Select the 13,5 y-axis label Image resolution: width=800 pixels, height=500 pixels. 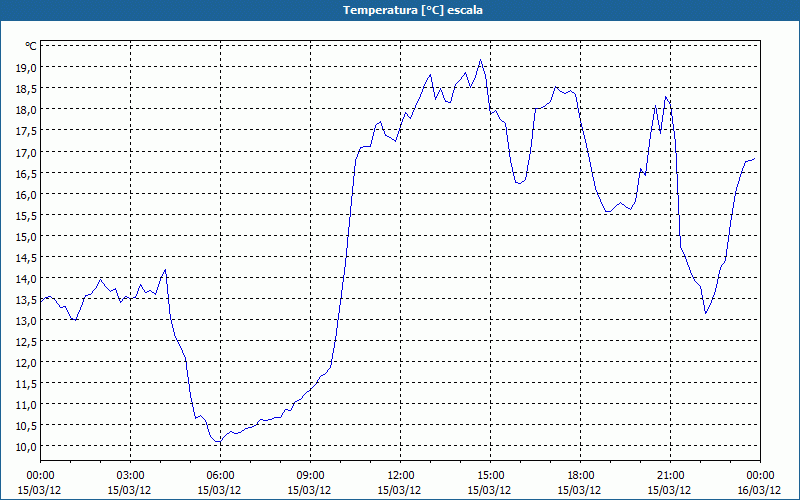coord(28,299)
